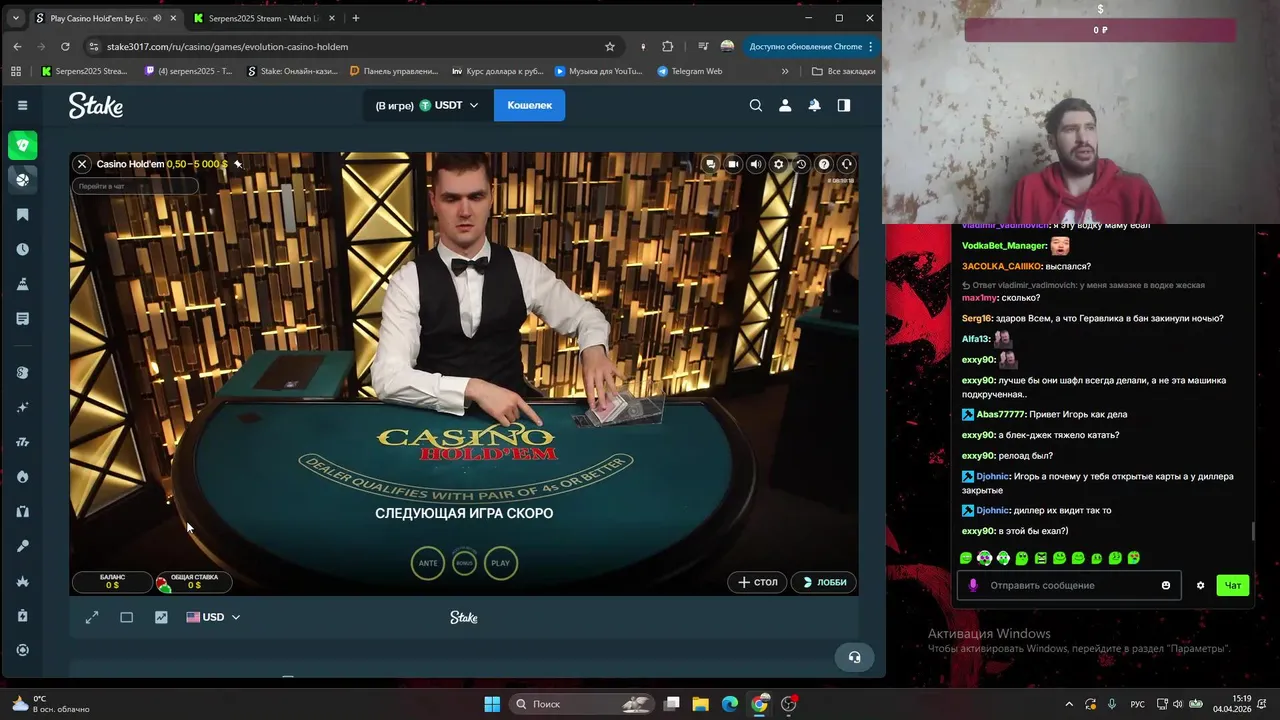Open Favourites bookmark icon in sidebar
The image size is (1280, 720).
pos(22,215)
